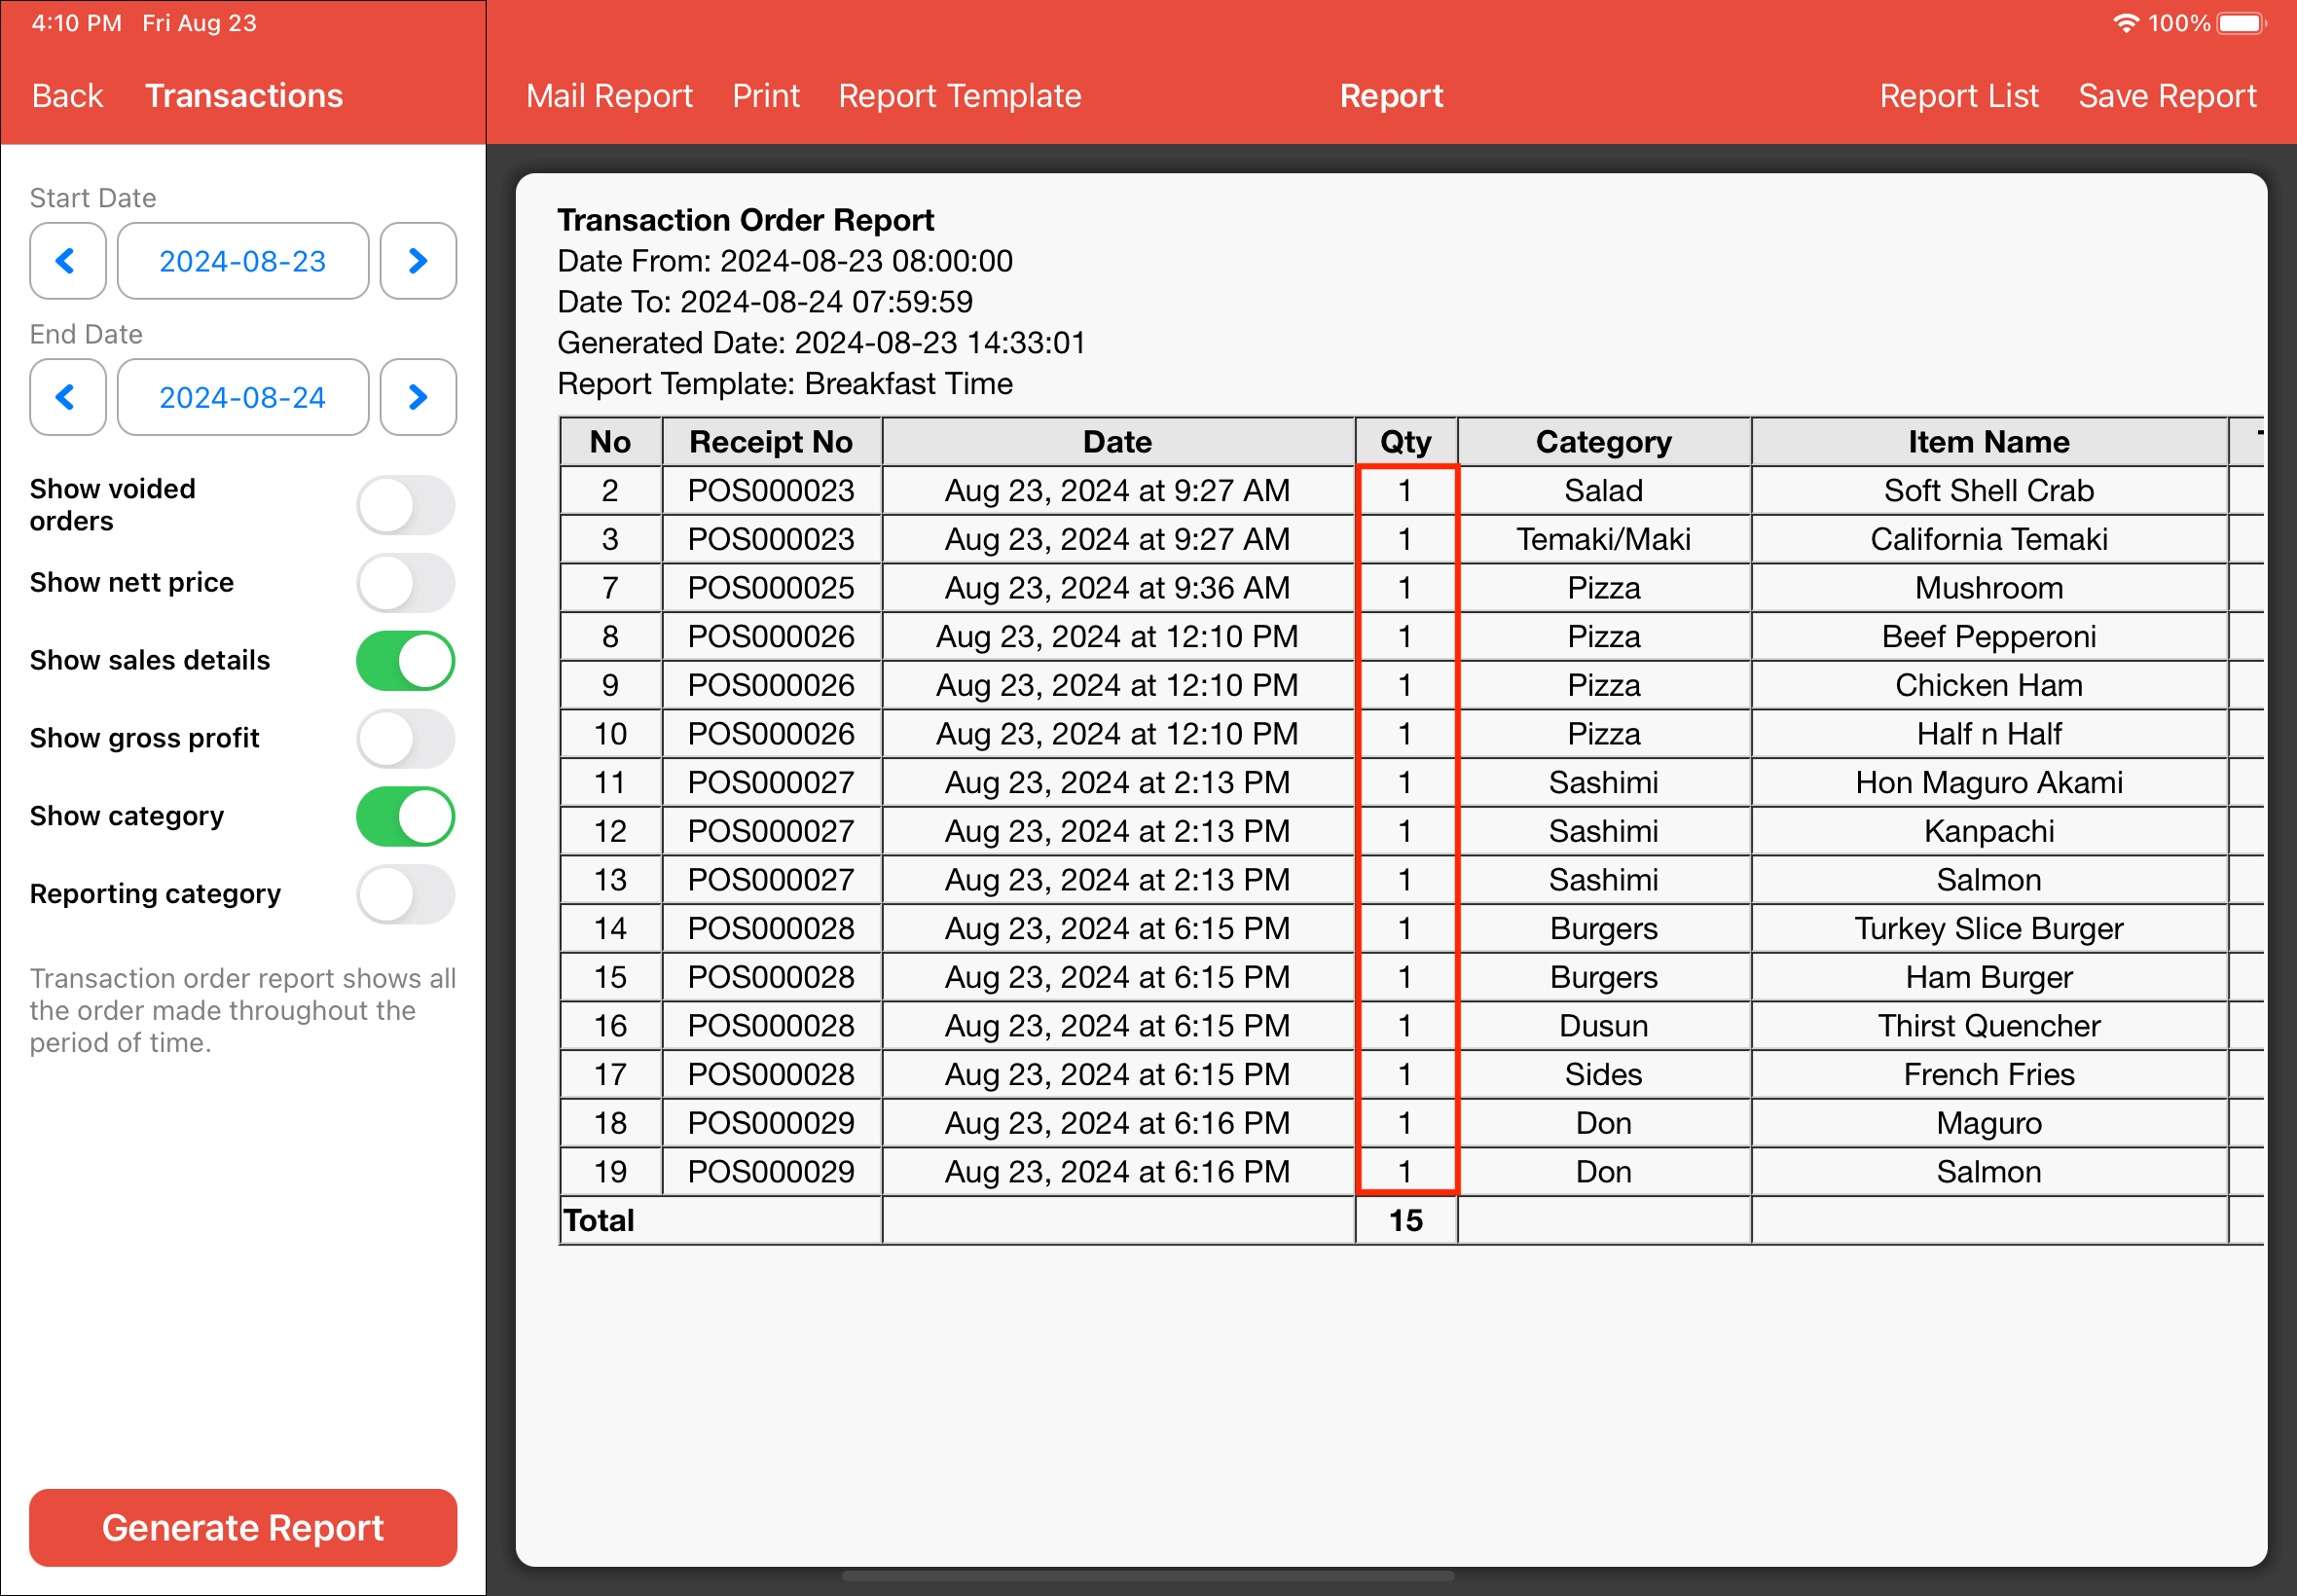Click the End Date previous day arrow

pyautogui.click(x=67, y=397)
